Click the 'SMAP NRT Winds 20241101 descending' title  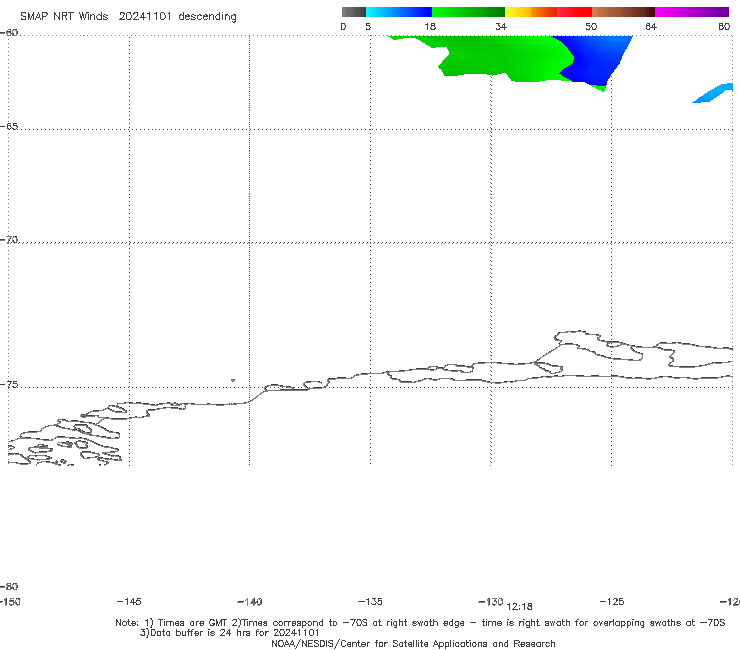[x=128, y=17]
